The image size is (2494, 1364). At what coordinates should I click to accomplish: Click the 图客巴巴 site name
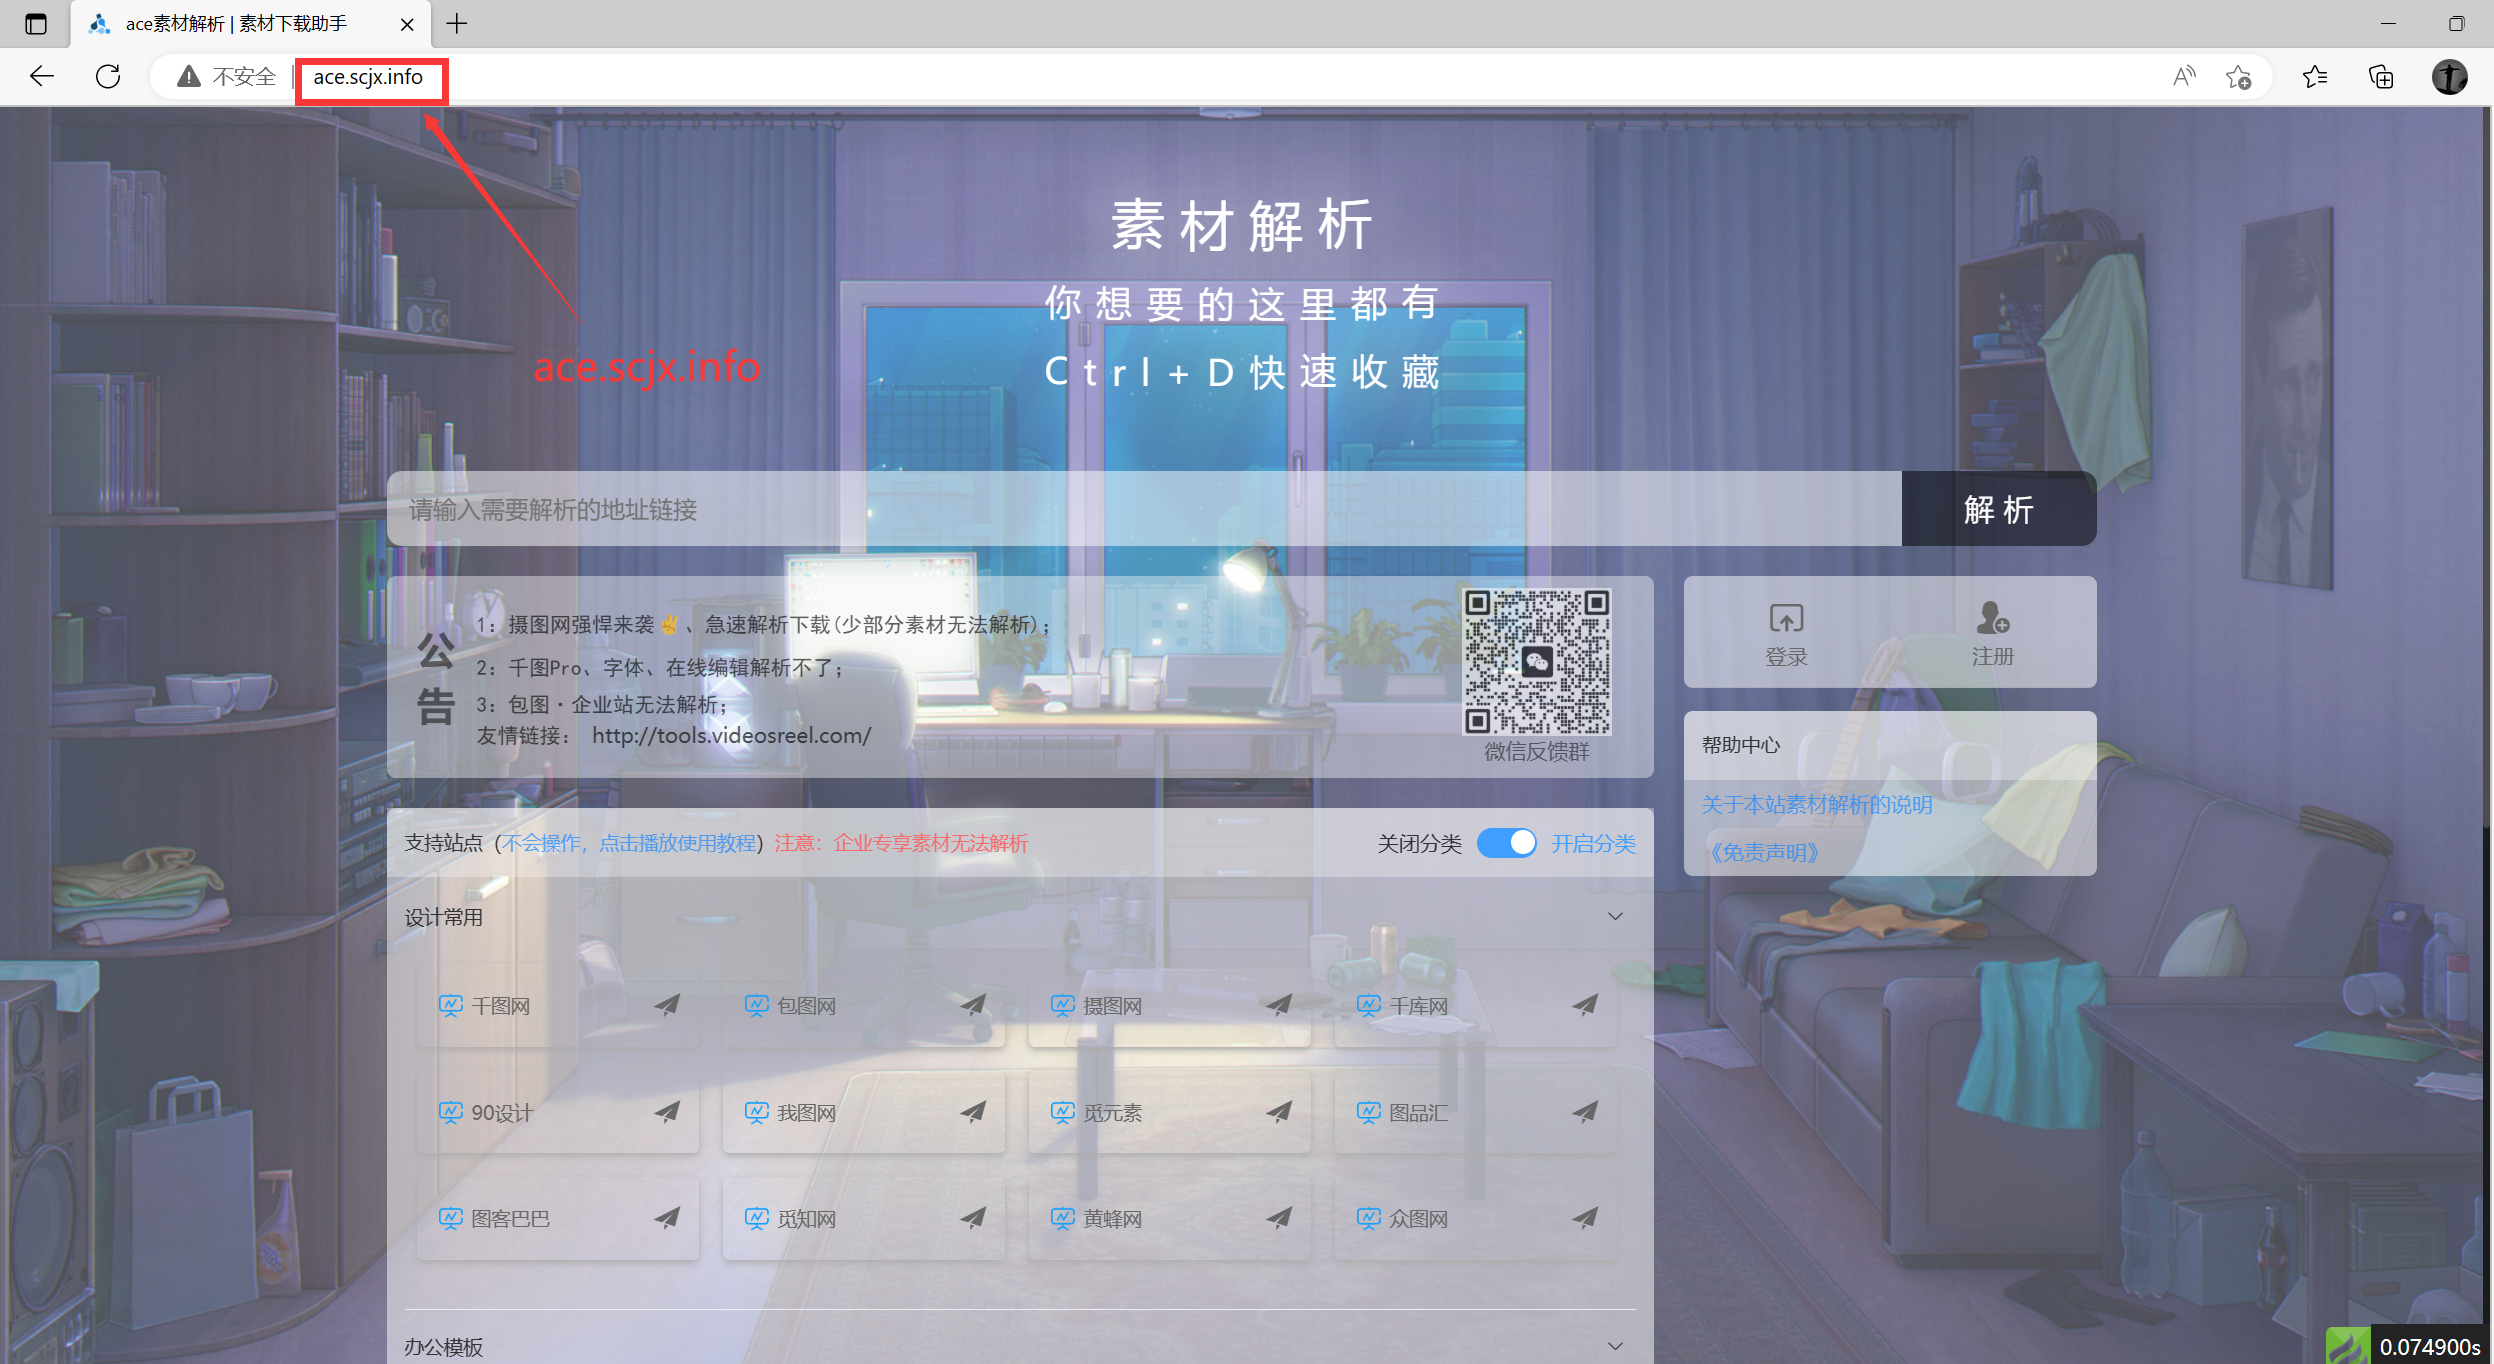coord(510,1219)
